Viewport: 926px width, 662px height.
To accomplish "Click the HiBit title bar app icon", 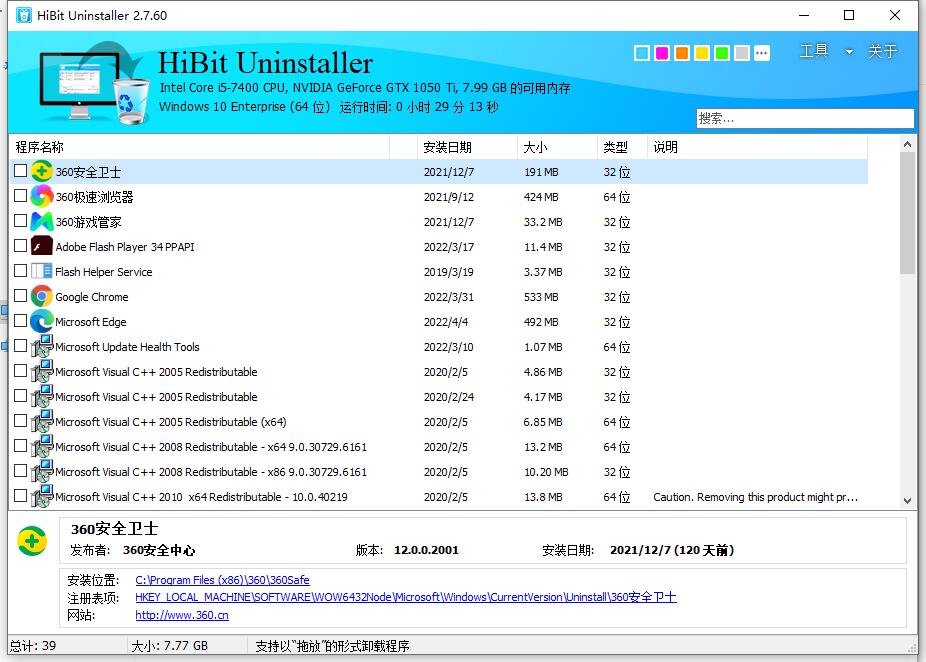I will tap(24, 15).
